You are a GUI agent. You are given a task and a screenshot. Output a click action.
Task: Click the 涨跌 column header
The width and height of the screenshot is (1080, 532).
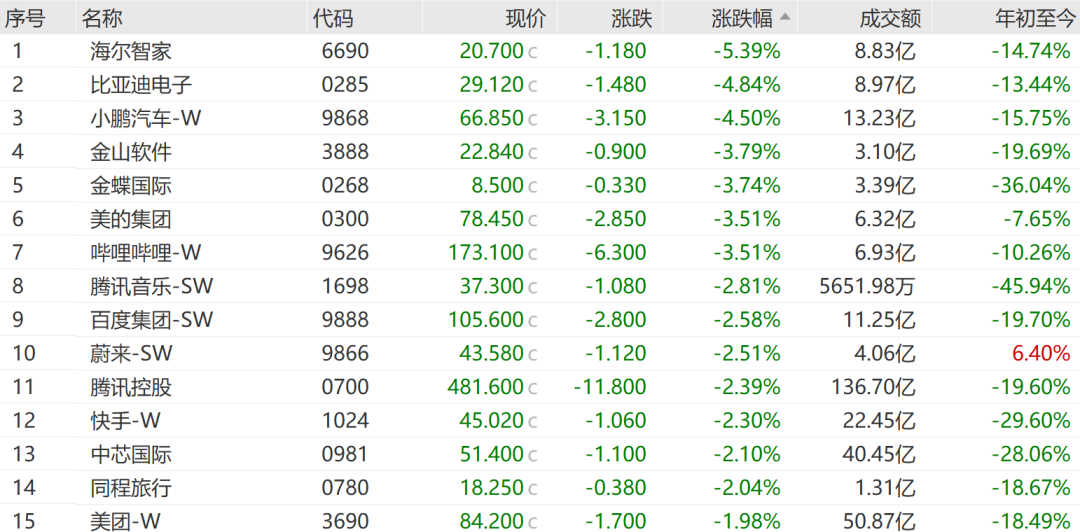[631, 18]
